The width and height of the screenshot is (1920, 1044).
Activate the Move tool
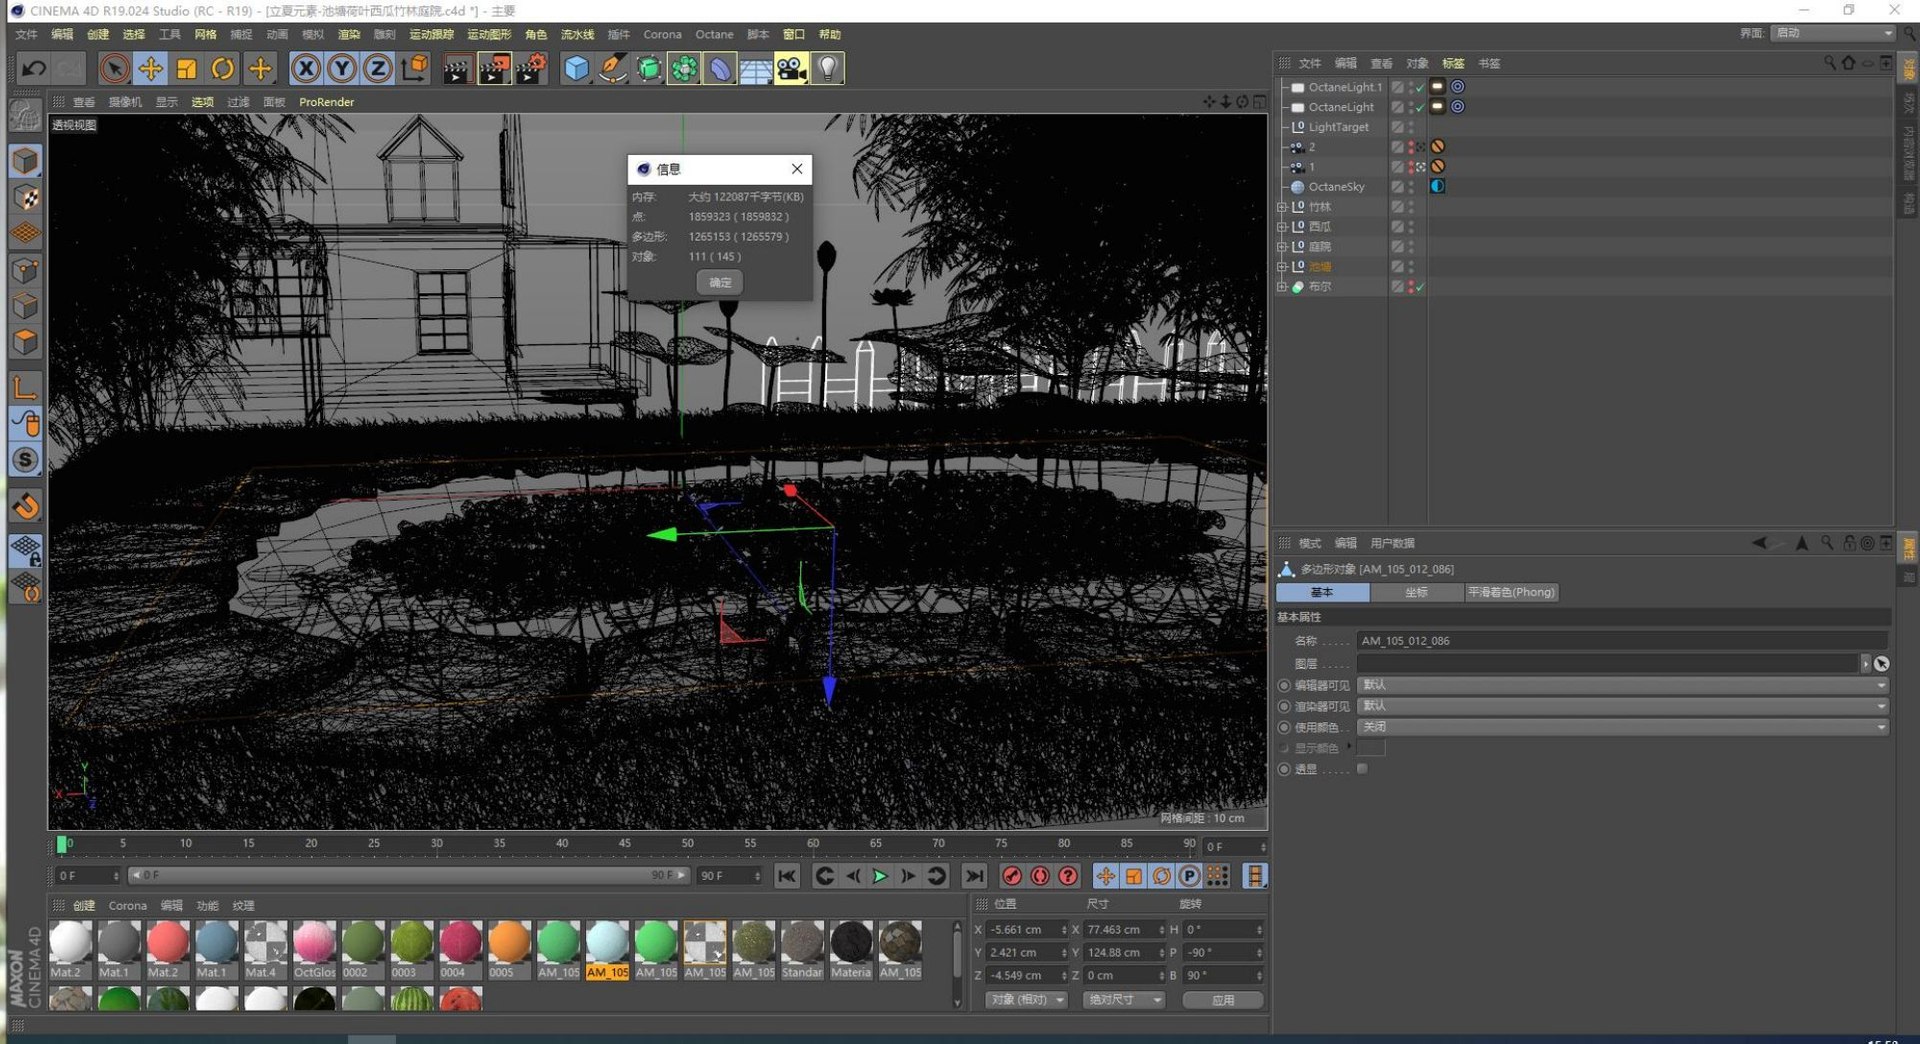151,68
